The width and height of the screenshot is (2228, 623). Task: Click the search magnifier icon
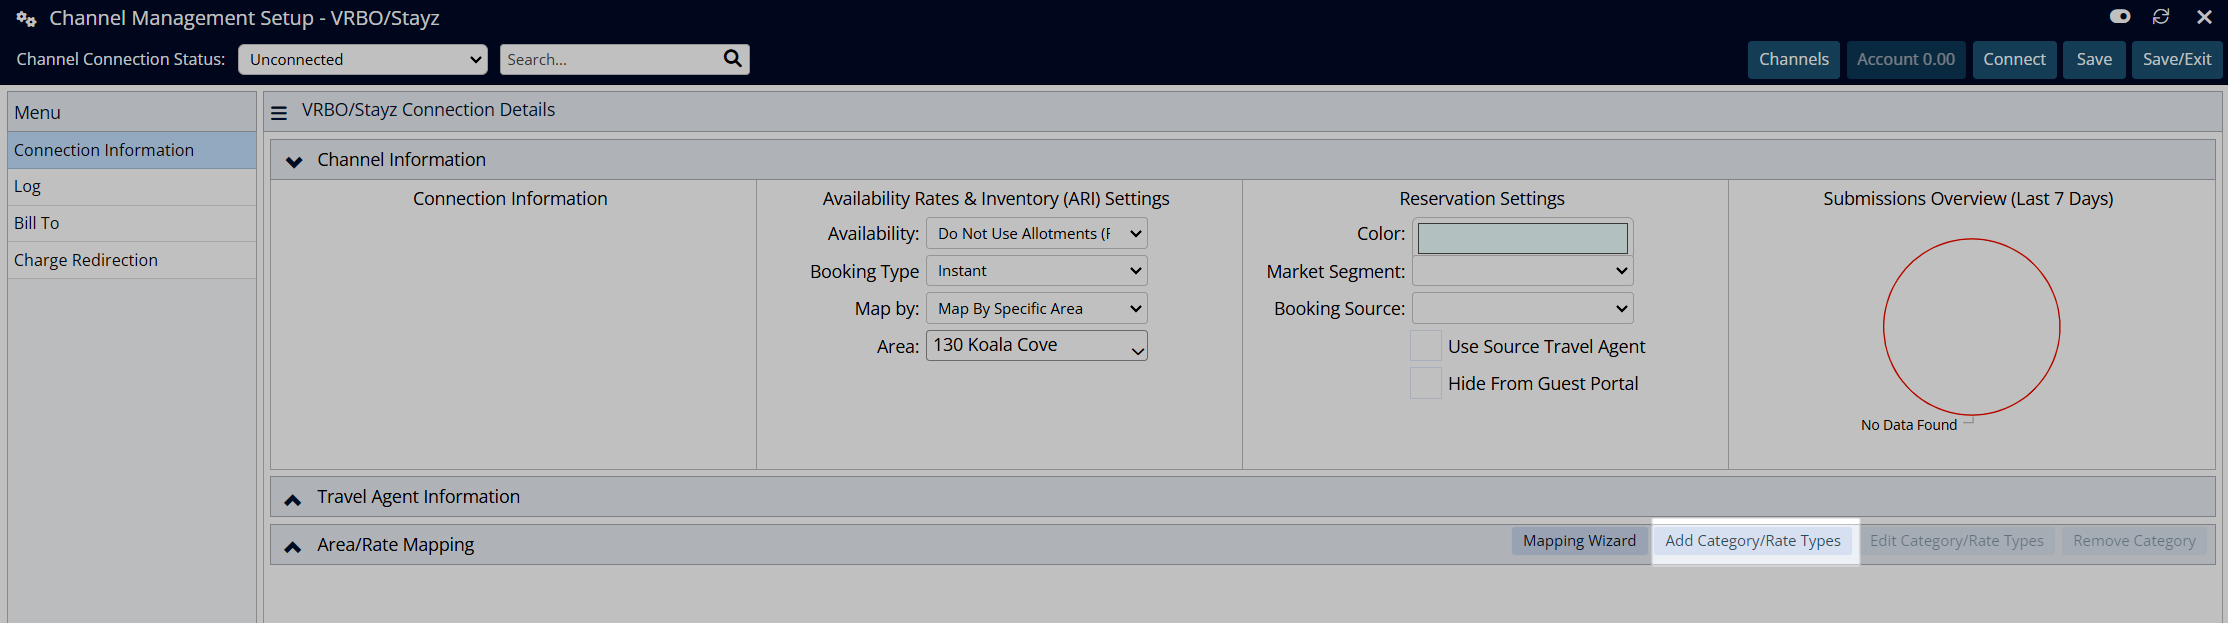click(x=733, y=58)
